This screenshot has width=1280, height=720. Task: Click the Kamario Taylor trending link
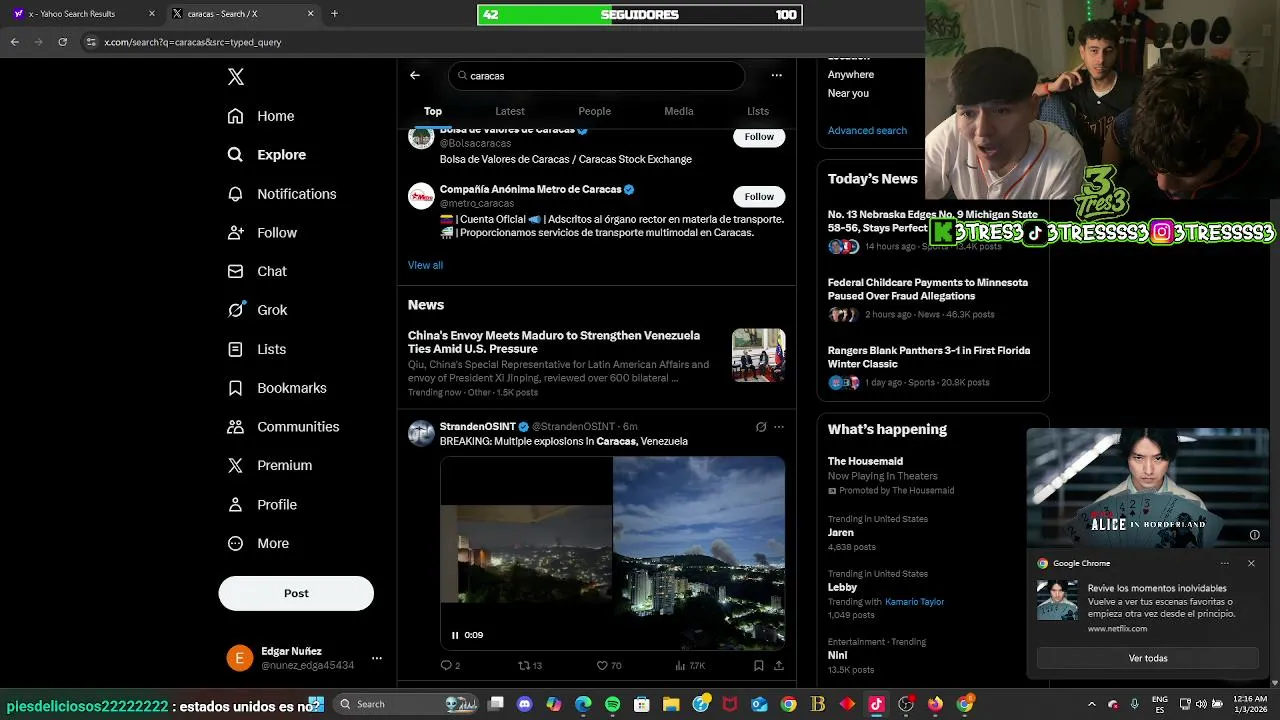[x=914, y=602]
